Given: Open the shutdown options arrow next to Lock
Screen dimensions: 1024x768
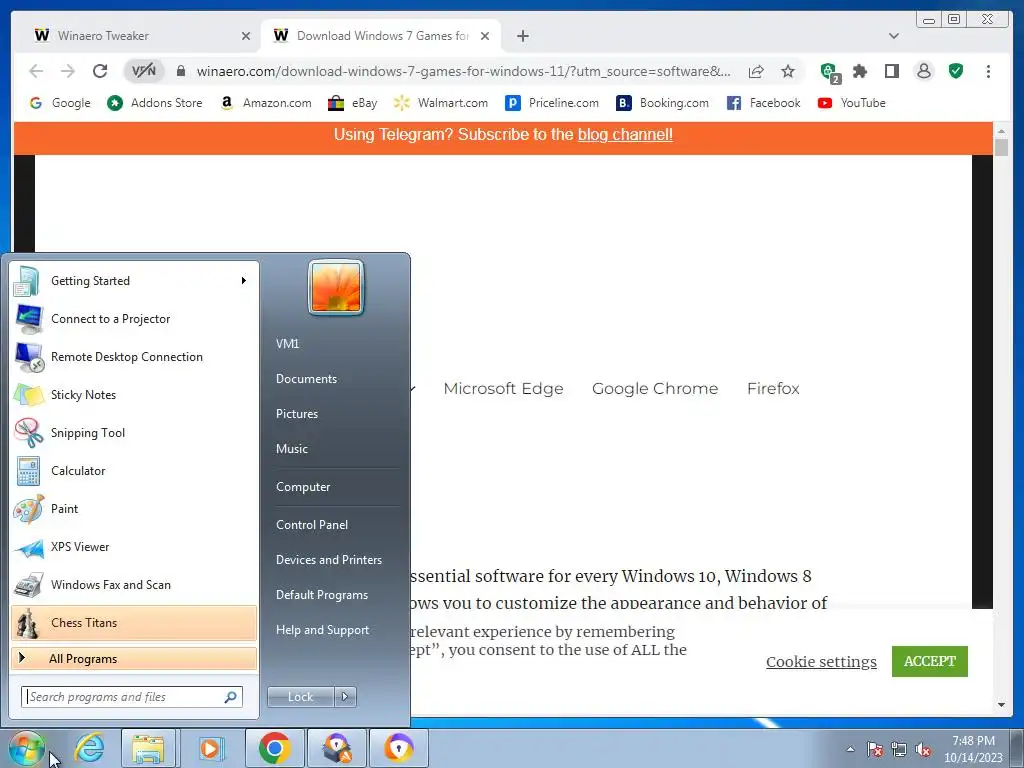Looking at the screenshot, I should (345, 697).
